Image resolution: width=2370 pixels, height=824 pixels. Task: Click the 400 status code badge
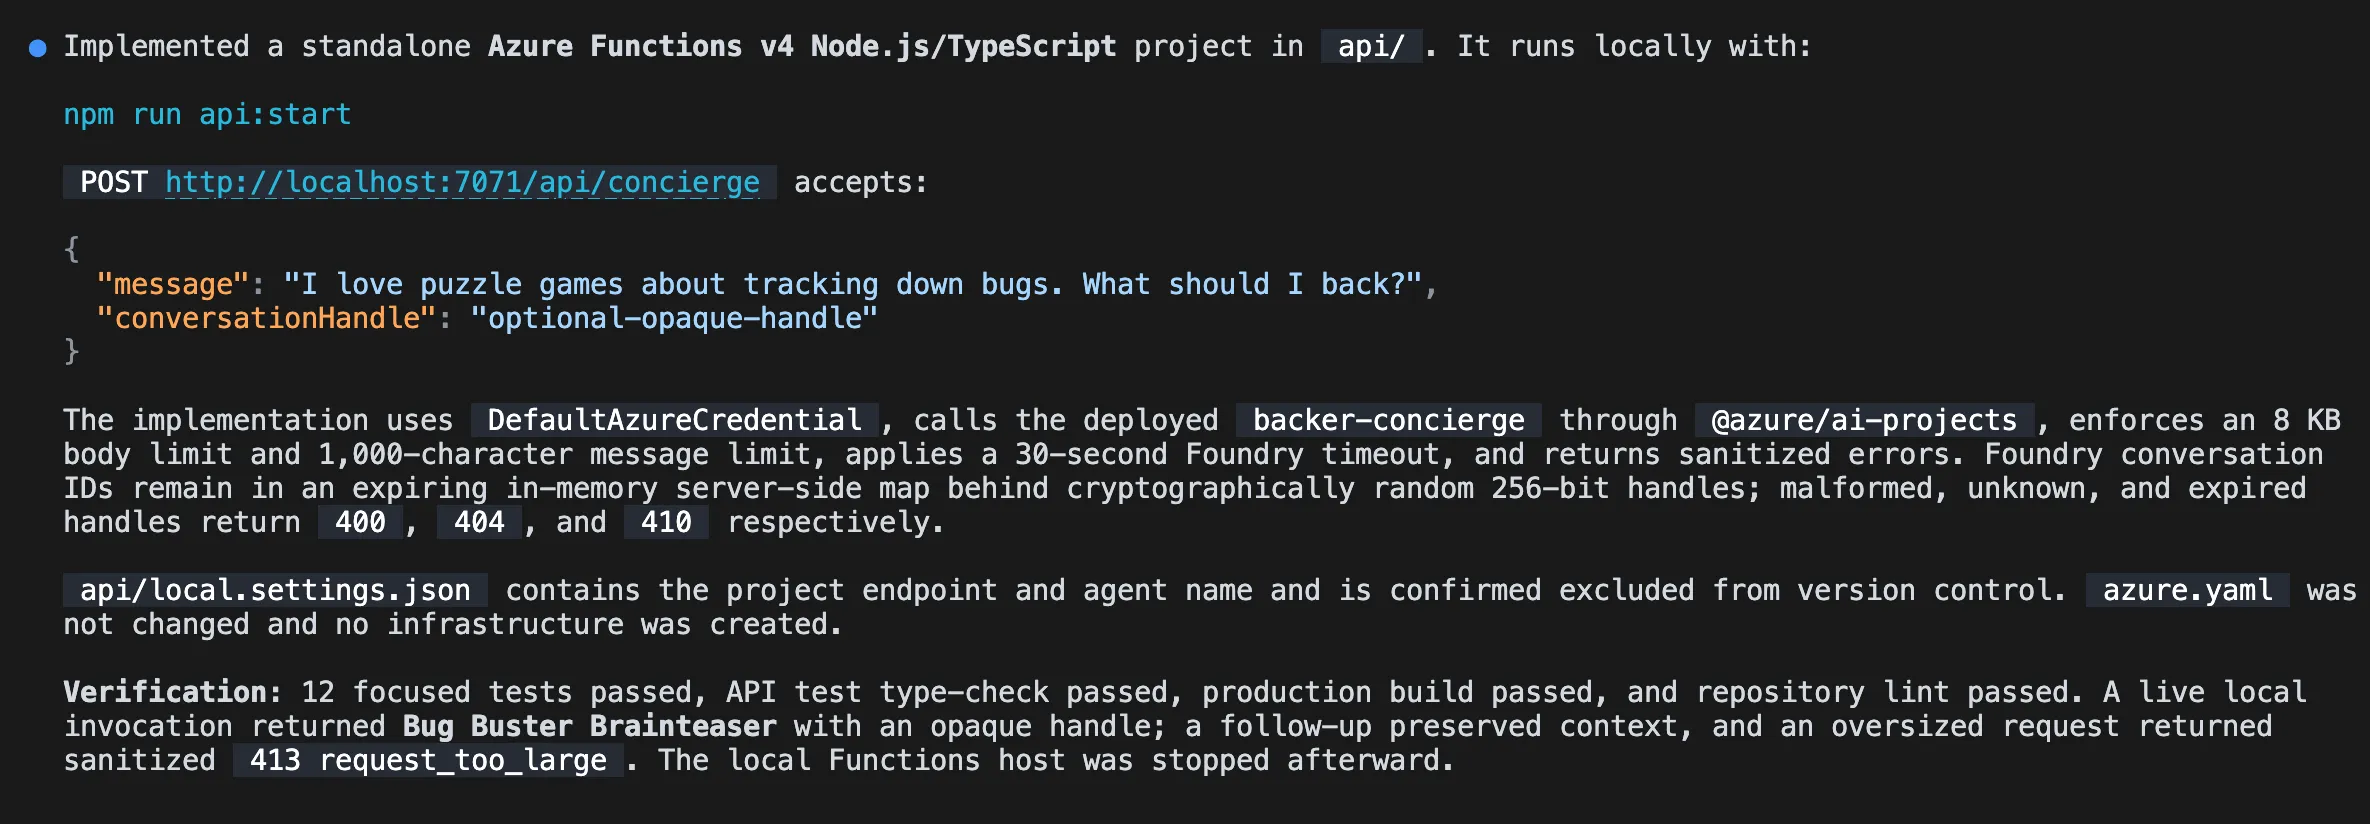pyautogui.click(x=360, y=522)
